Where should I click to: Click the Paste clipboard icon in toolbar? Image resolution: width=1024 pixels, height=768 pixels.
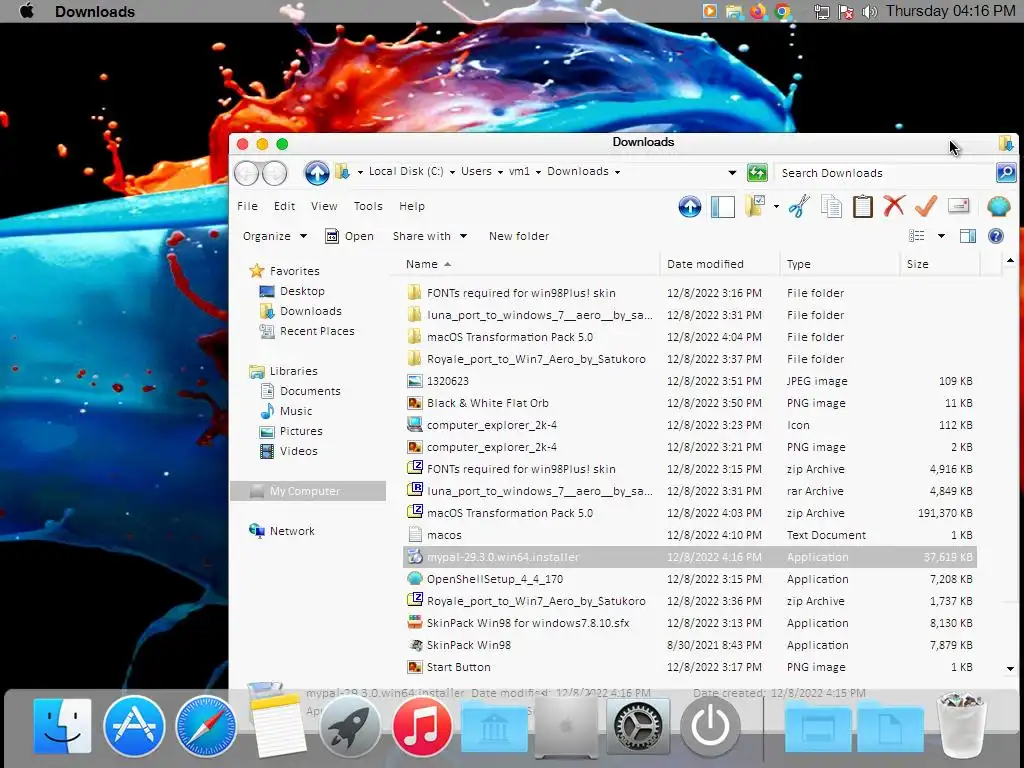(863, 206)
